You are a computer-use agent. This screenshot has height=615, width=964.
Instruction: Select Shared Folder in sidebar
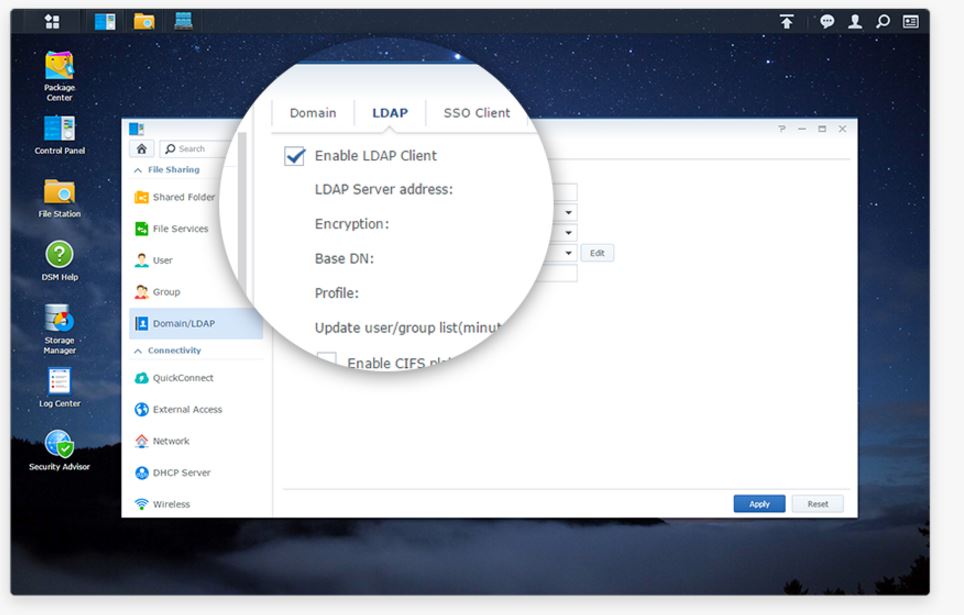tap(184, 197)
